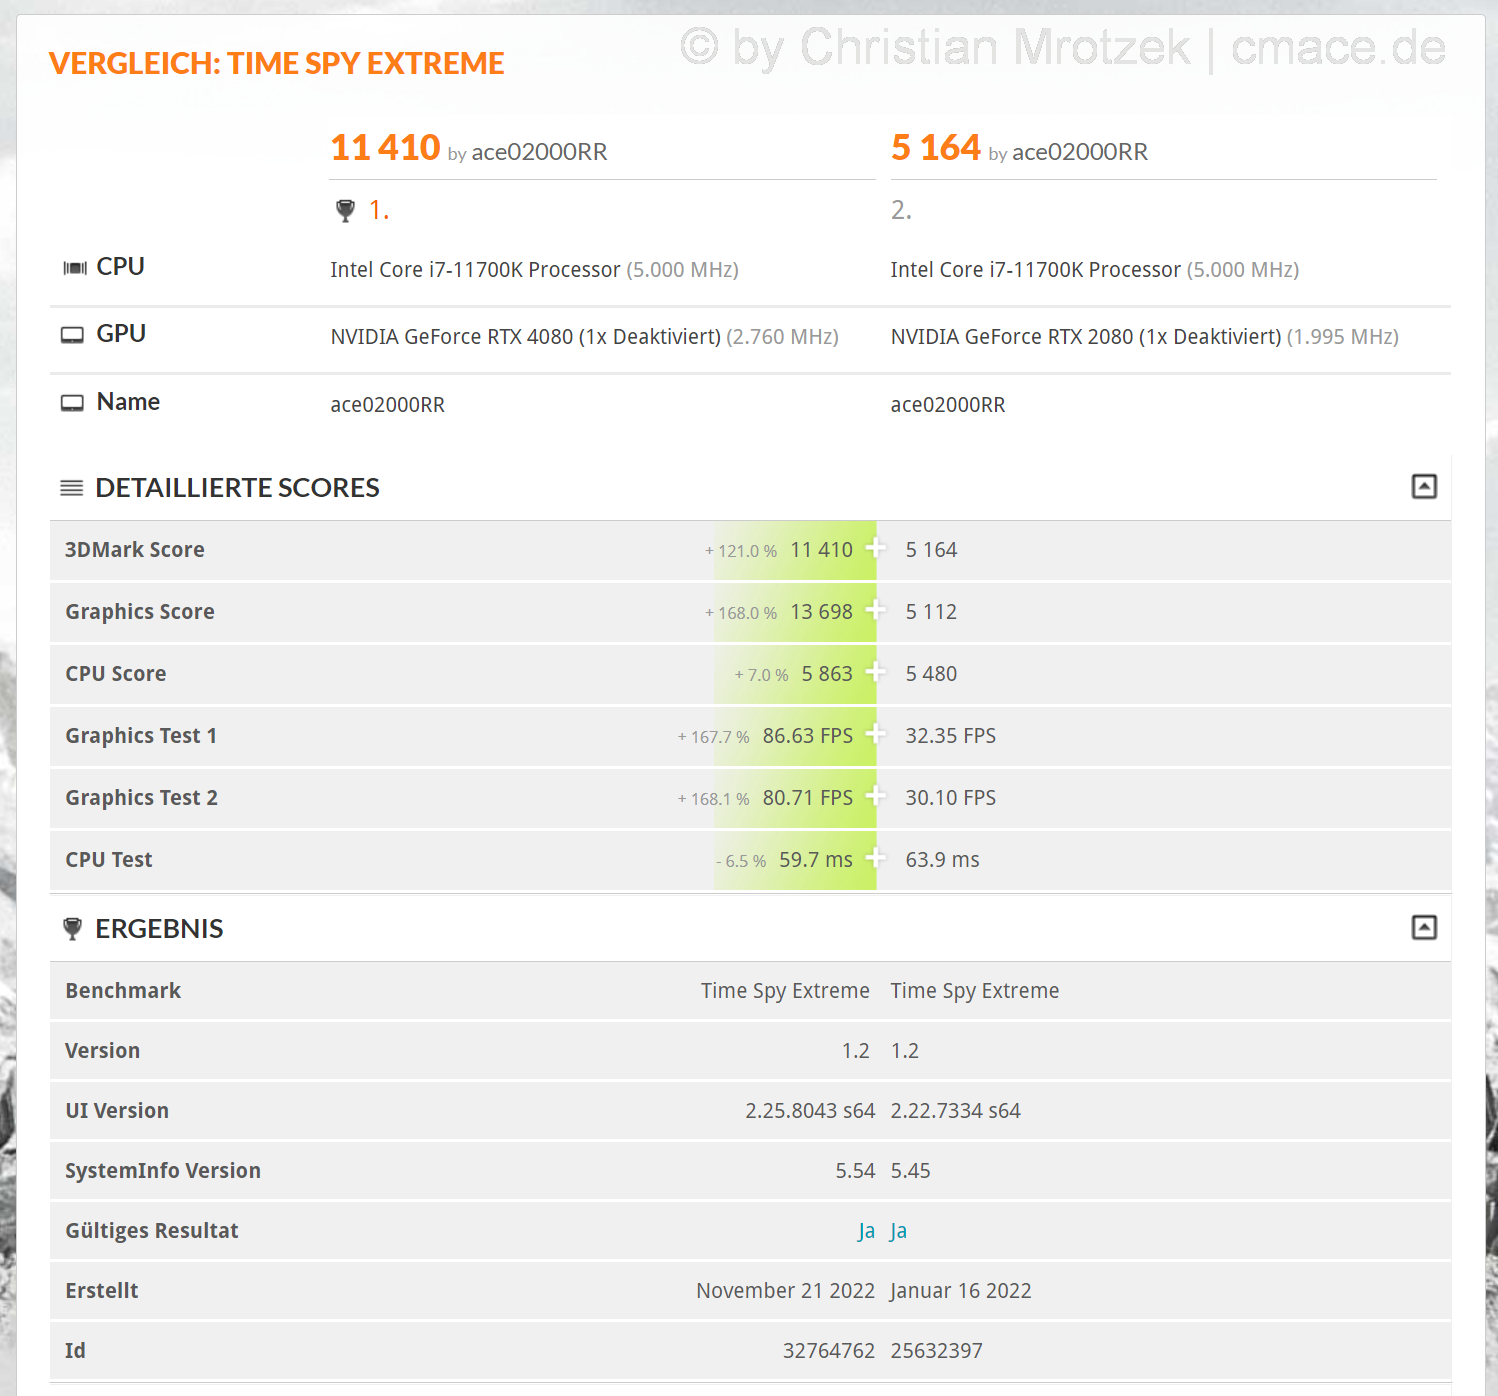Click the plus icon in CPU Test row
The width and height of the screenshot is (1498, 1396).
(x=875, y=859)
